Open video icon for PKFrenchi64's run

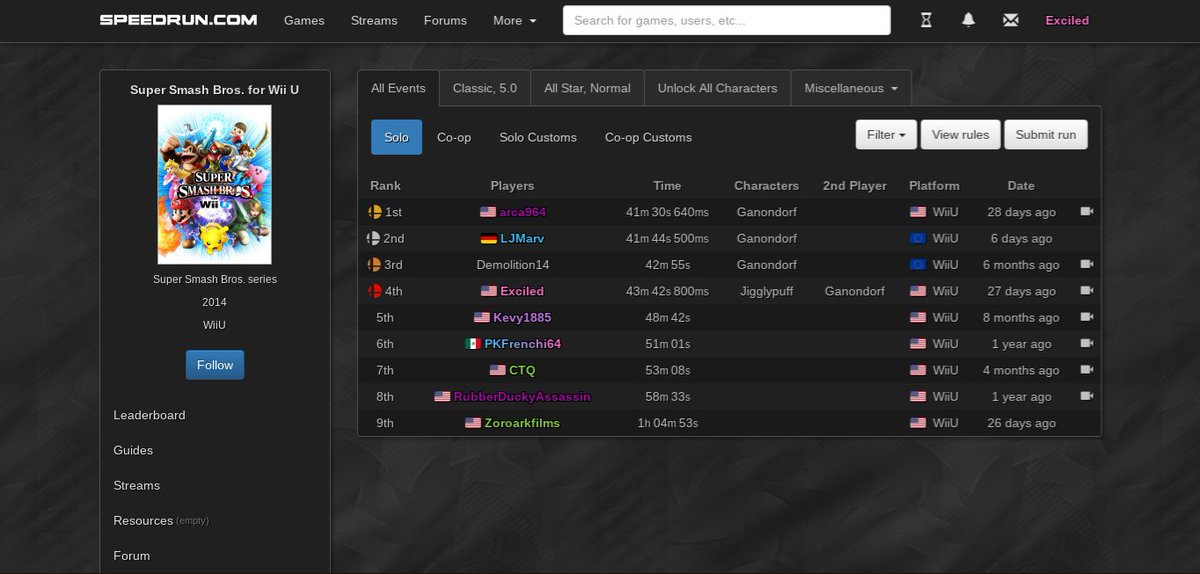point(1087,343)
